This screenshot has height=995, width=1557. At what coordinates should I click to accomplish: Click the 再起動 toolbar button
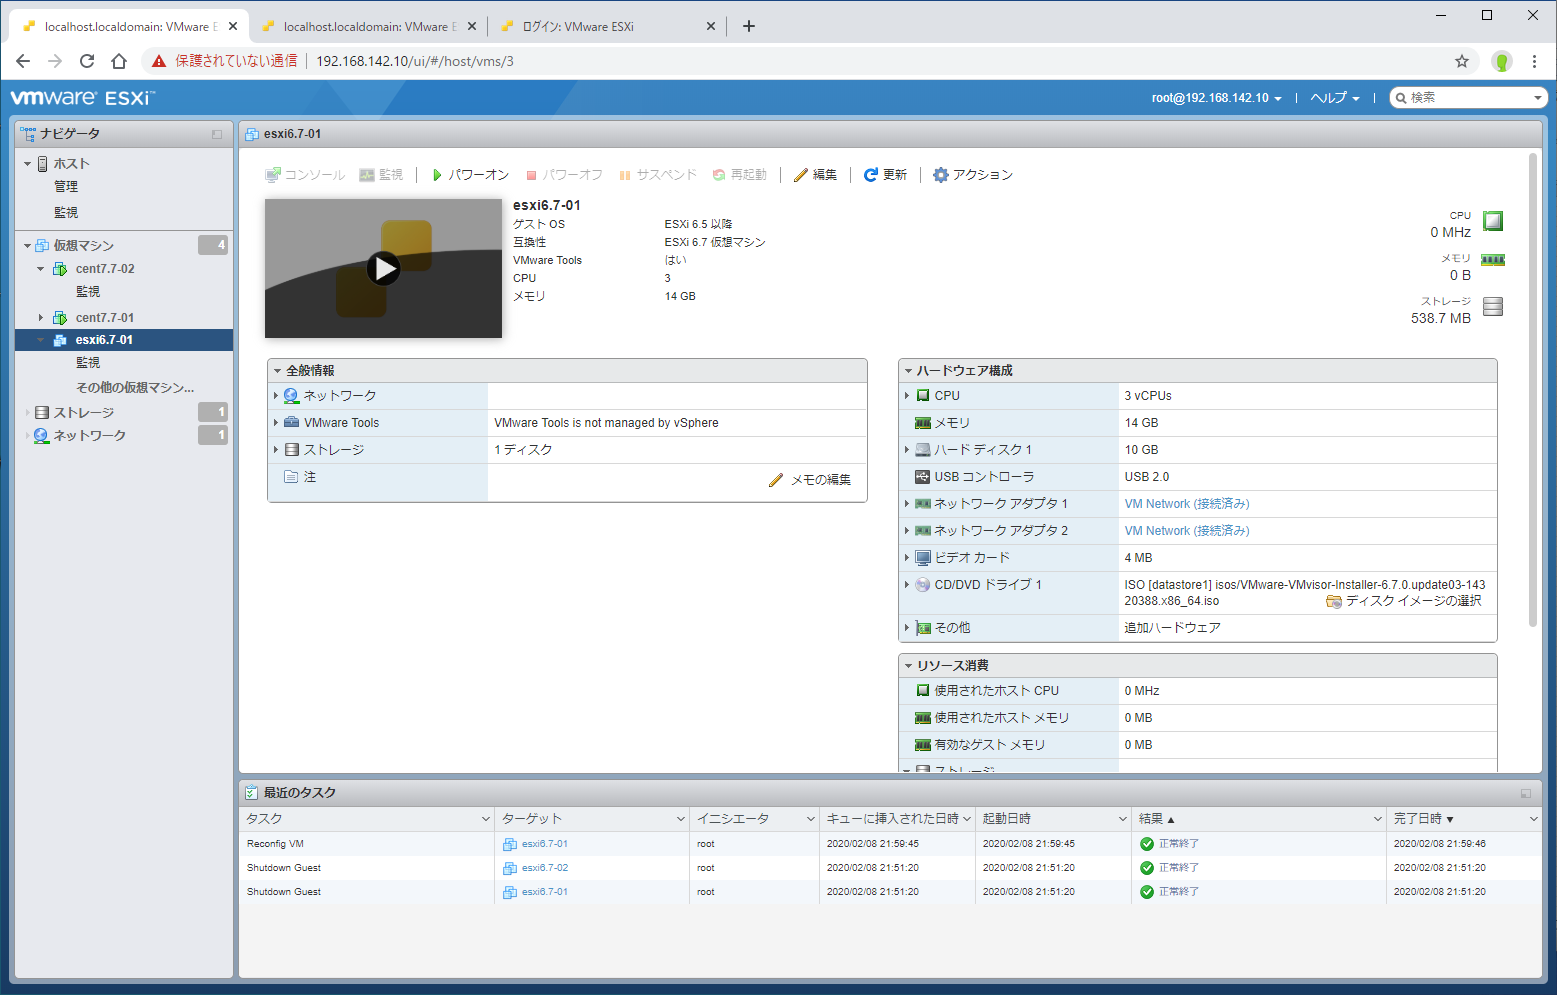click(x=739, y=175)
